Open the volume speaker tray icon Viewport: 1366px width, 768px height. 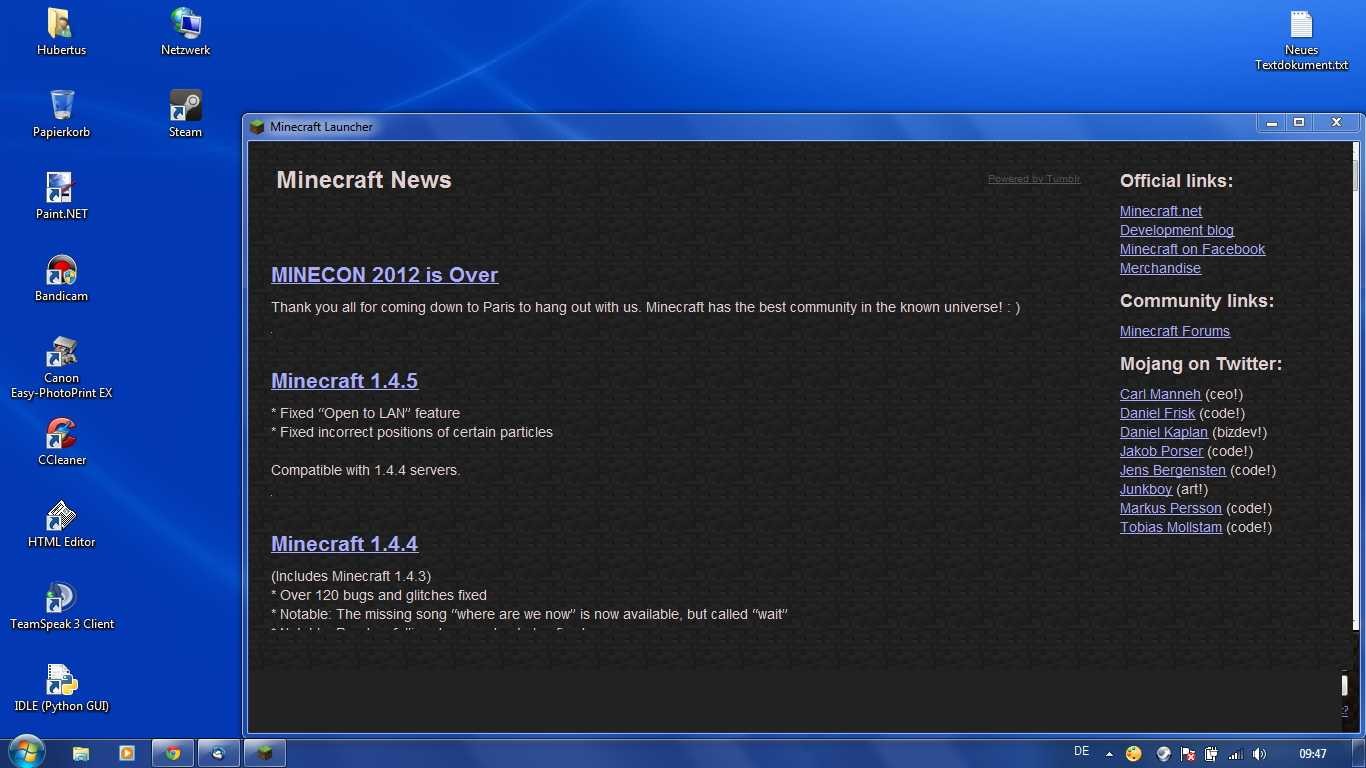1259,754
